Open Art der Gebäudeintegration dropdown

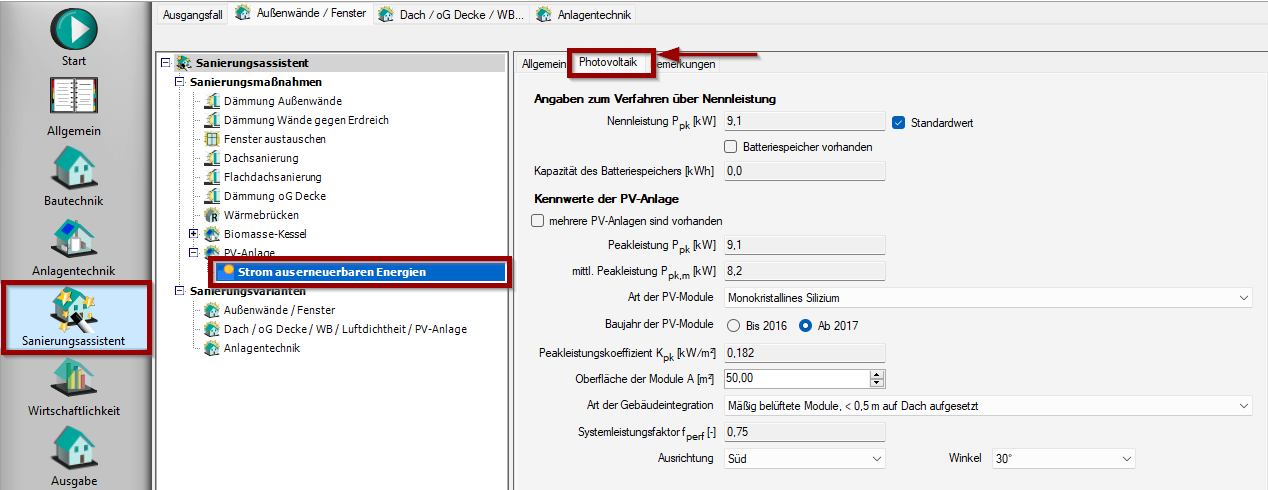[x=988, y=405]
